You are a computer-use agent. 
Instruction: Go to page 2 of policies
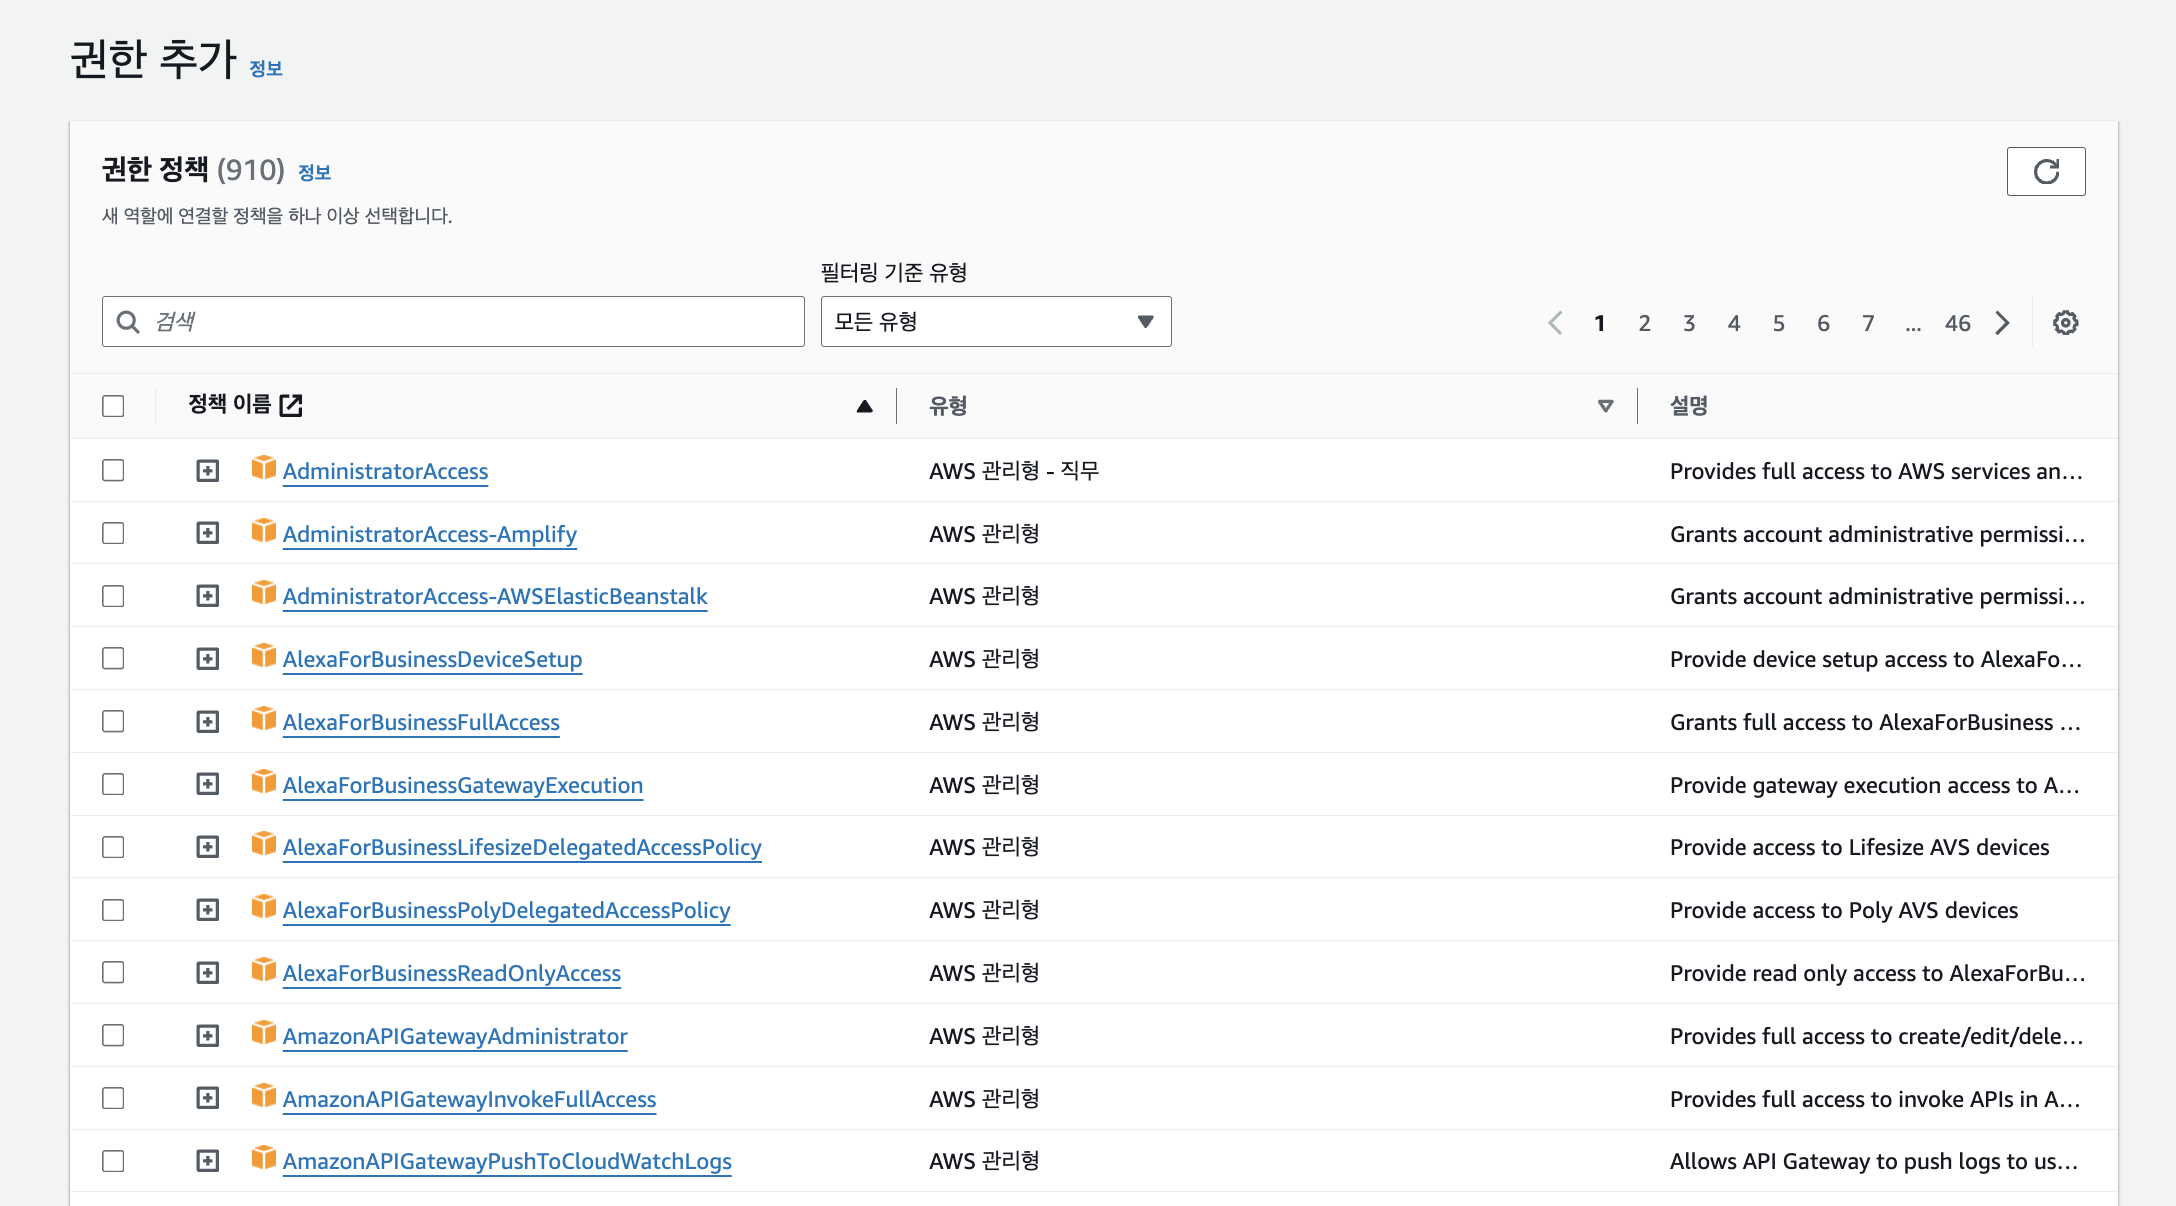click(1644, 323)
